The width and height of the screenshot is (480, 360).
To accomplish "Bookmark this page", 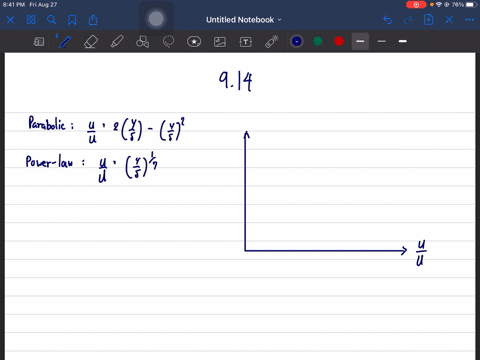I will pos(72,20).
